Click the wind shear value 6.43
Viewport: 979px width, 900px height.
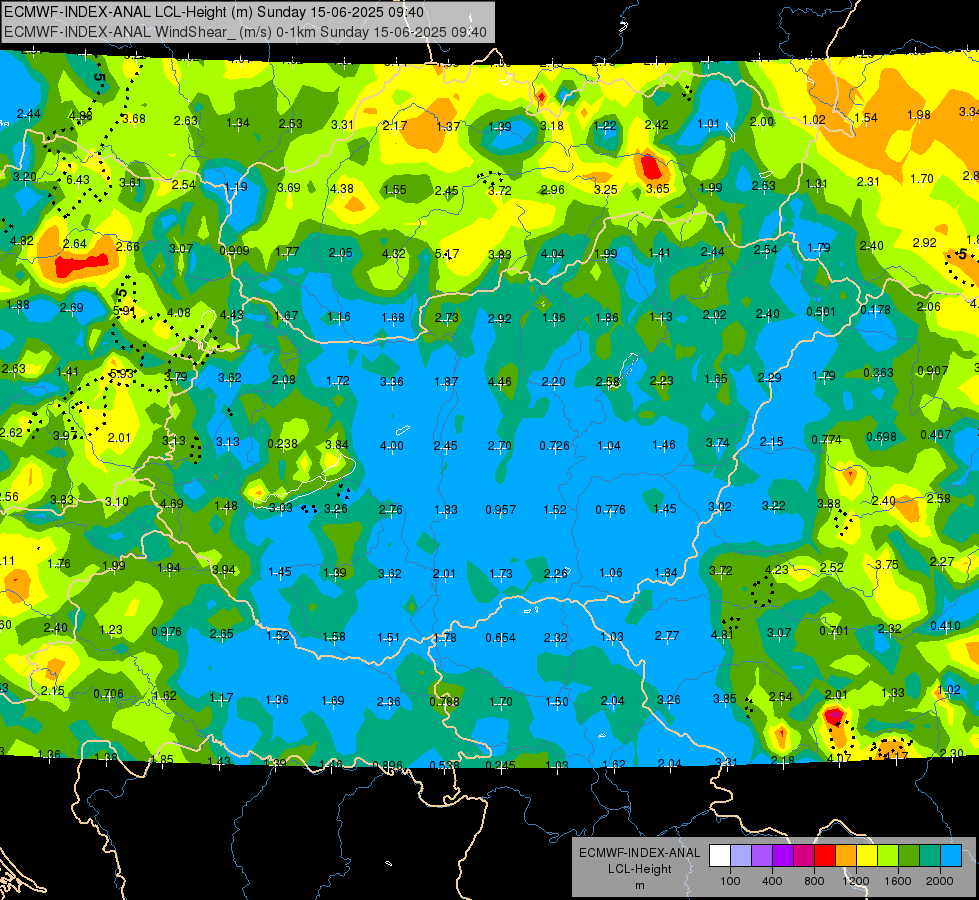[78, 180]
